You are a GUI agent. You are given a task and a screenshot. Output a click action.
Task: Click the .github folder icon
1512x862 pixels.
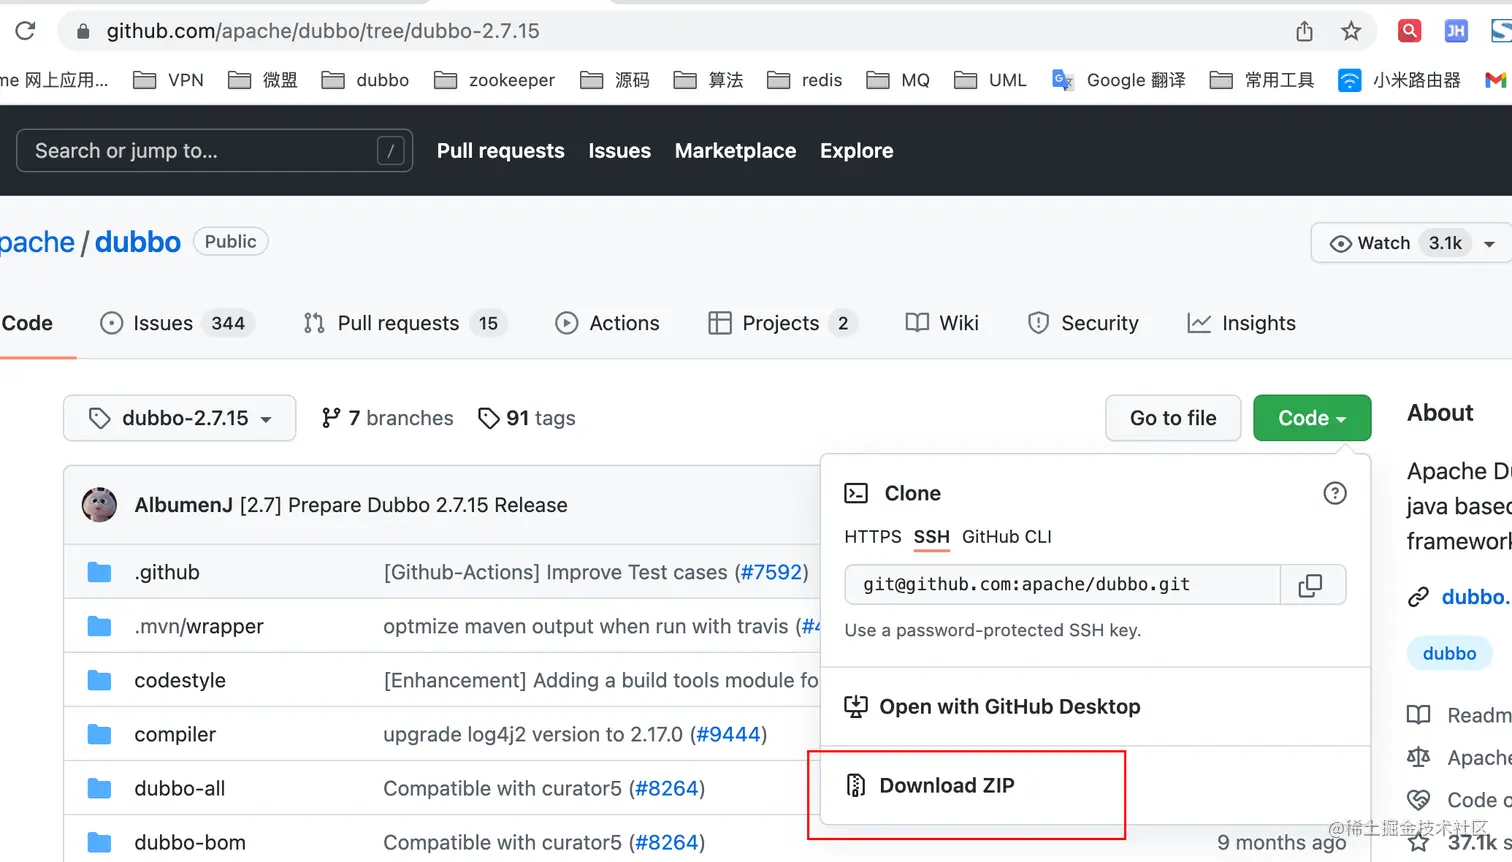pos(99,572)
